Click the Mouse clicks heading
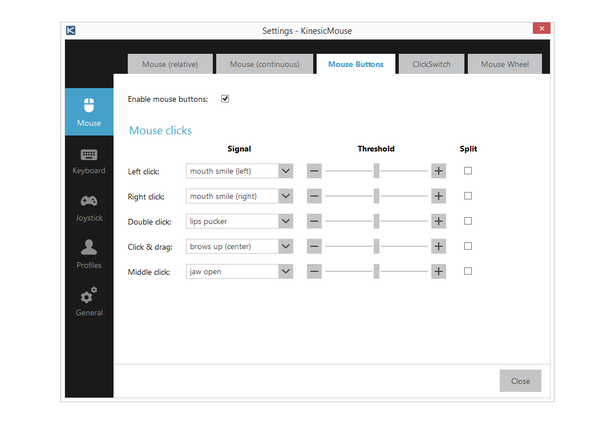 click(160, 130)
